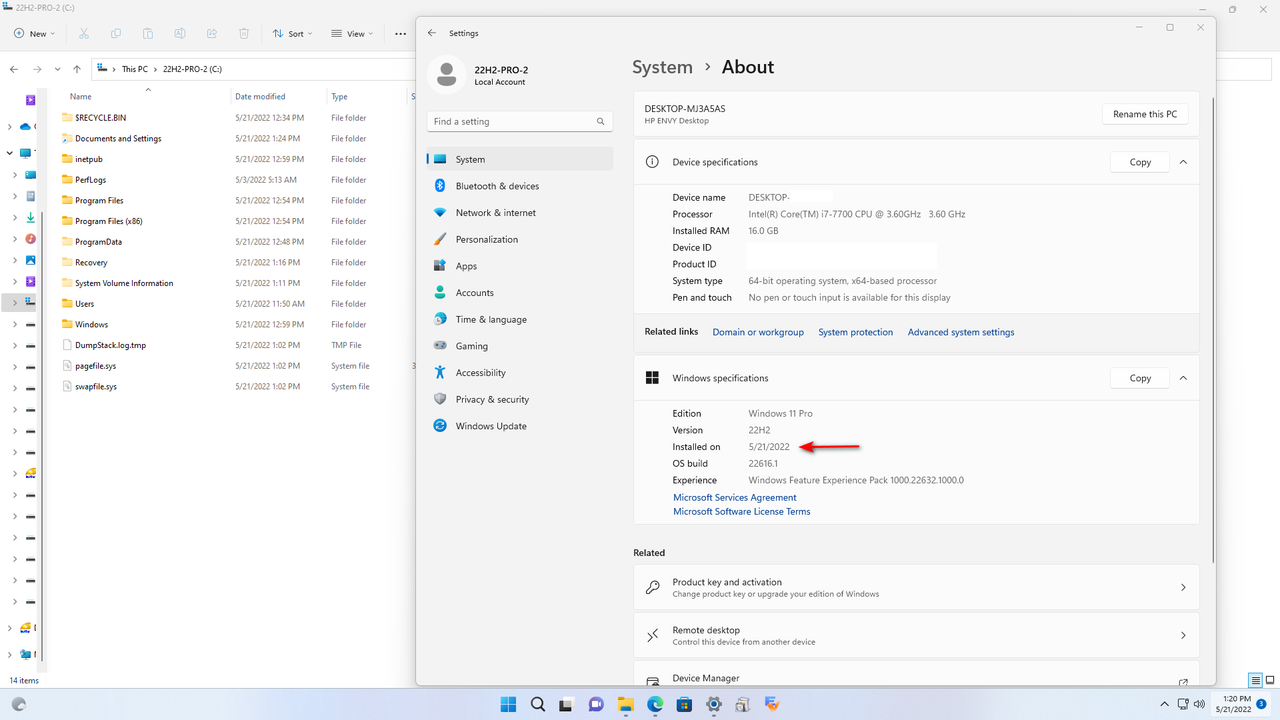Select the Gaming controller icon in sidebar
The height and width of the screenshot is (720, 1280).
[x=440, y=346]
